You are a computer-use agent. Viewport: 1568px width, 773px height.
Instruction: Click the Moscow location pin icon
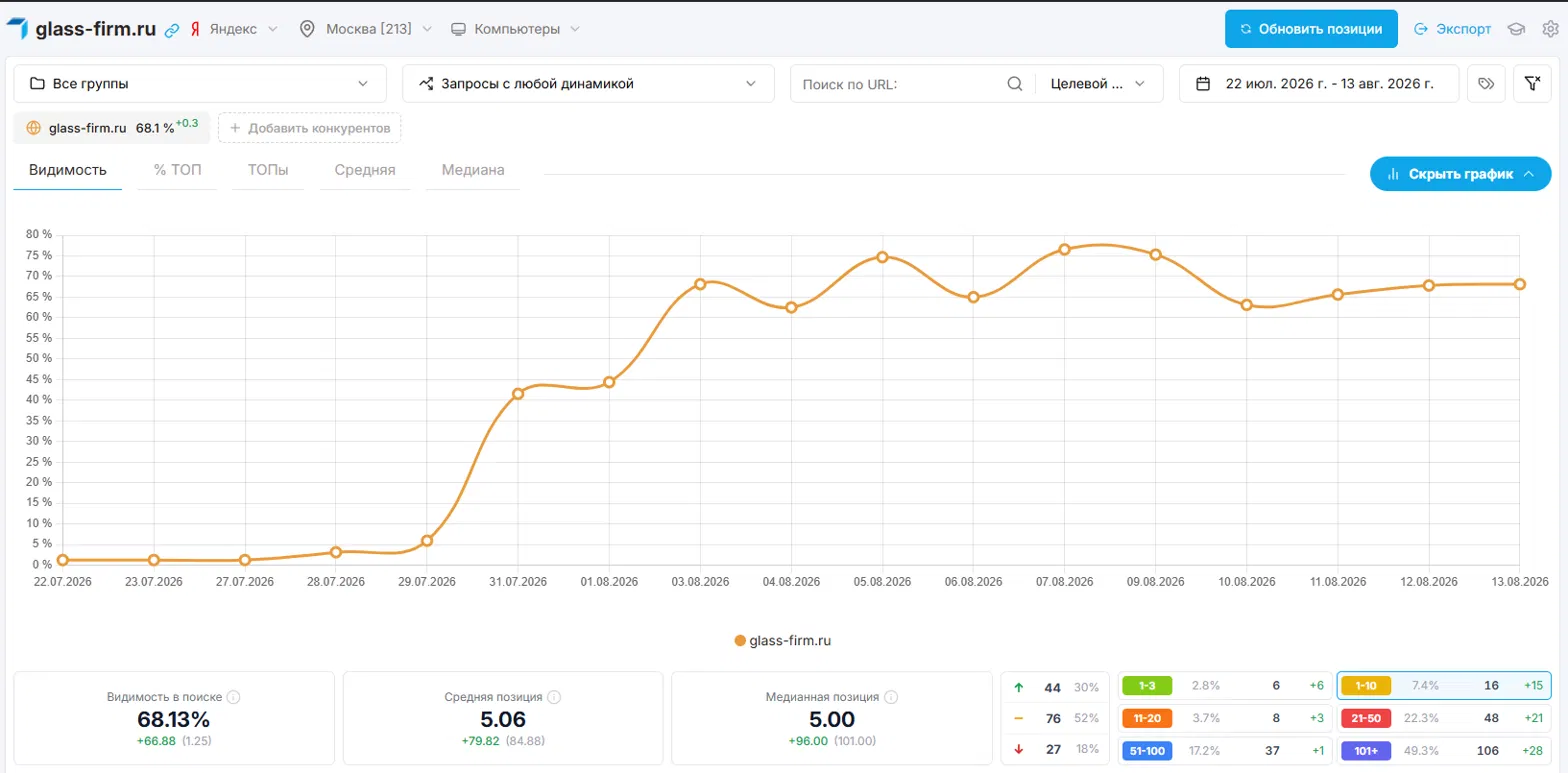click(308, 29)
